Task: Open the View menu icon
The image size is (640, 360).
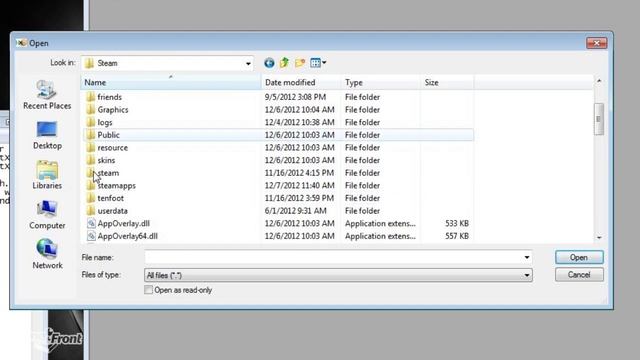Action: (x=315, y=63)
